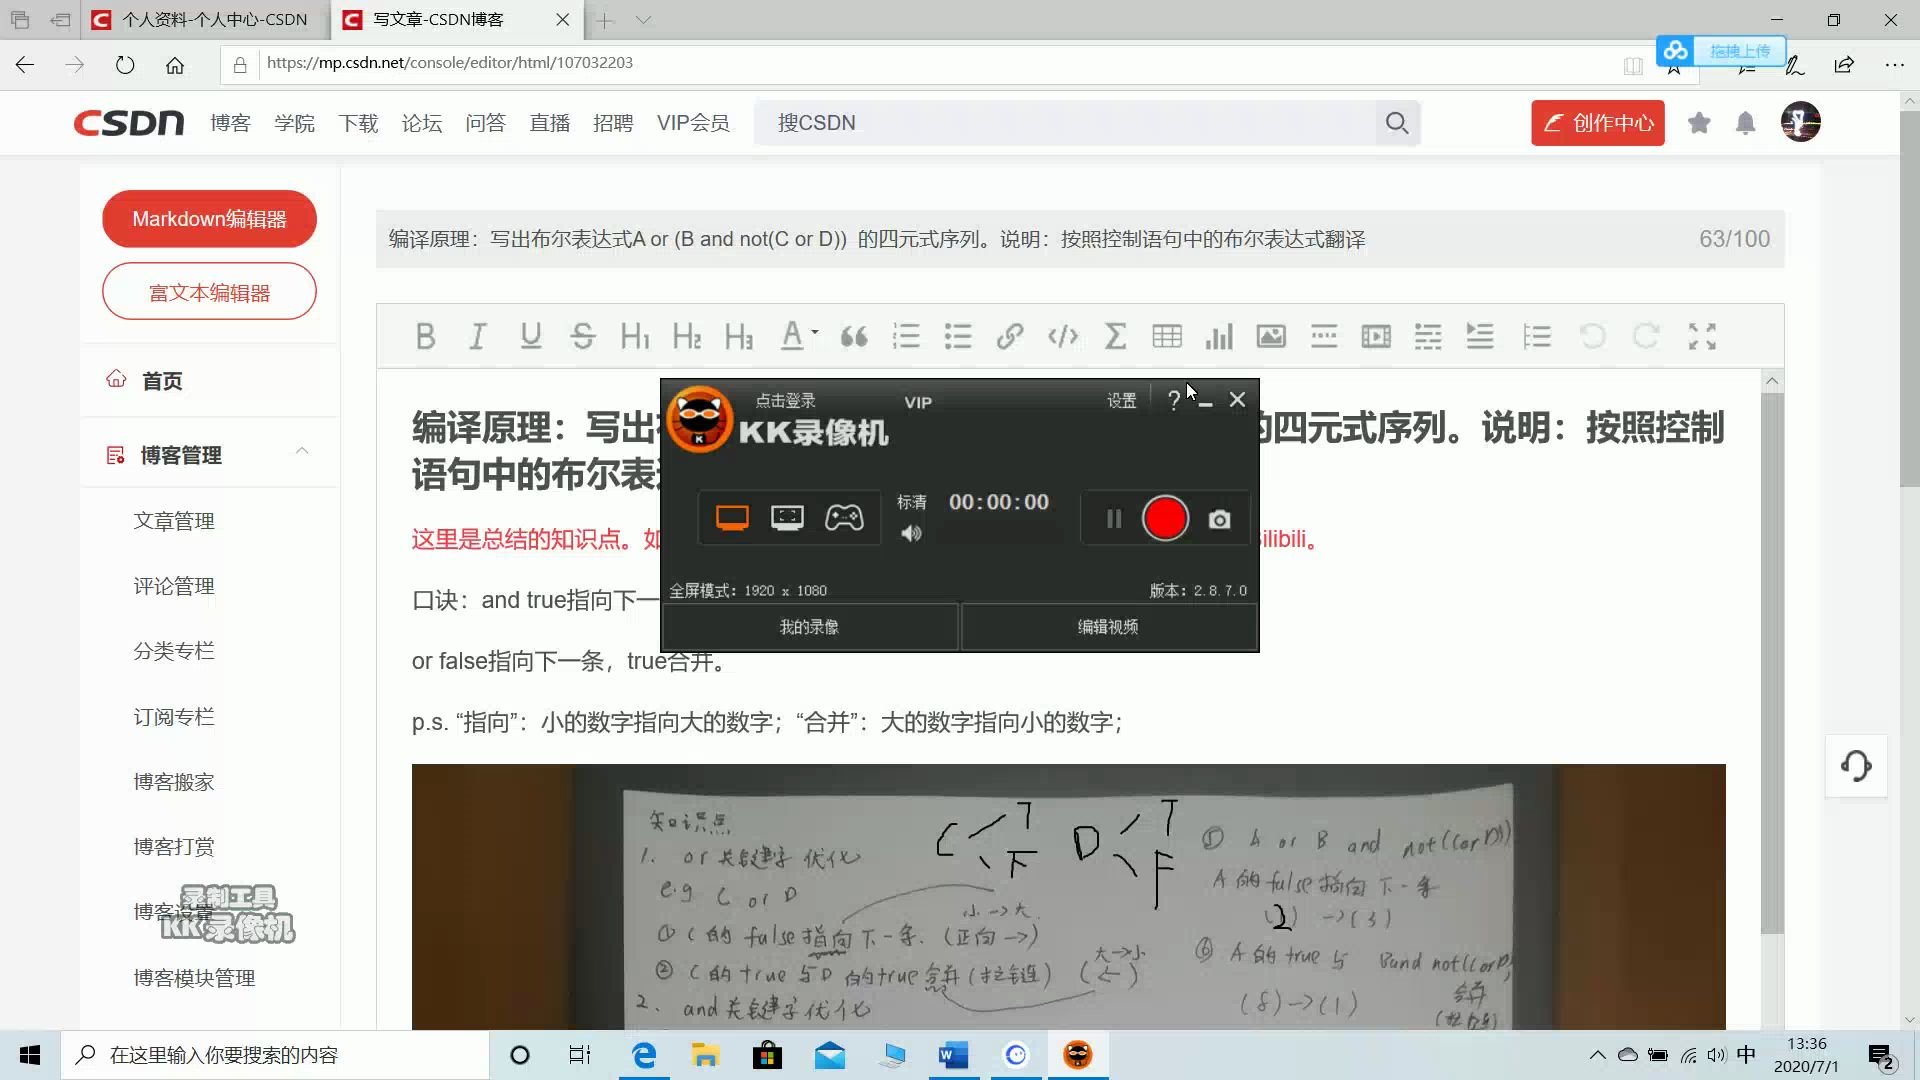Insert a formula using the sigma icon
Viewport: 1920px width, 1080px height.
click(1115, 336)
